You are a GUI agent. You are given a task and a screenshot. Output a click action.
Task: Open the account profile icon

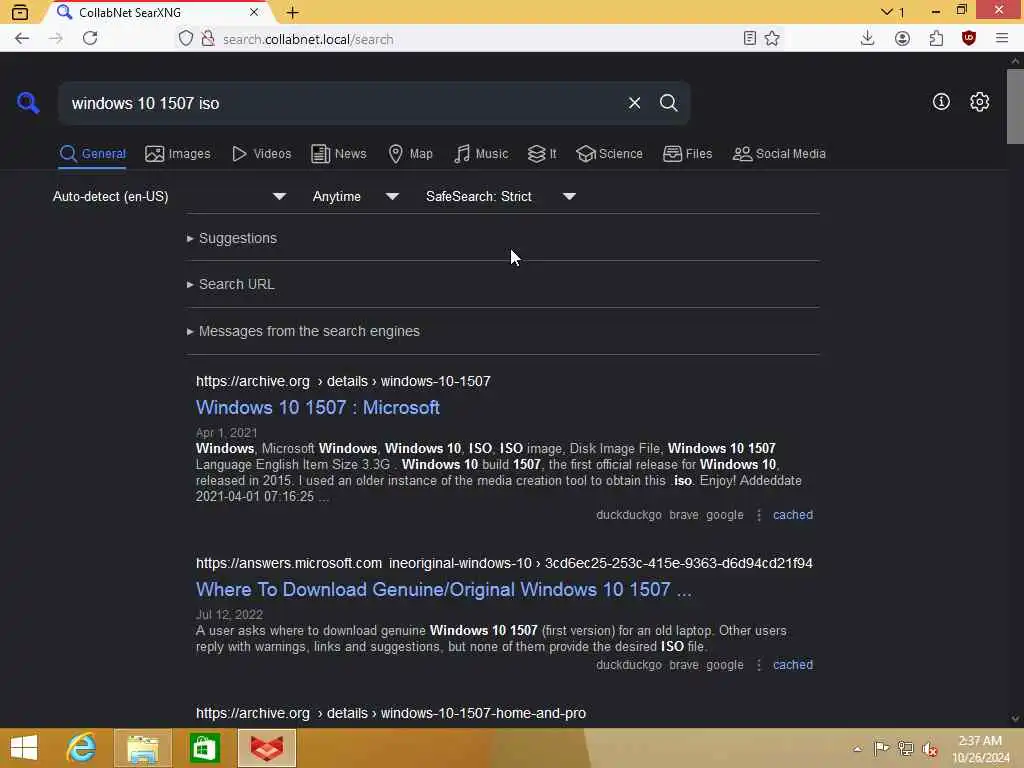coord(902,39)
